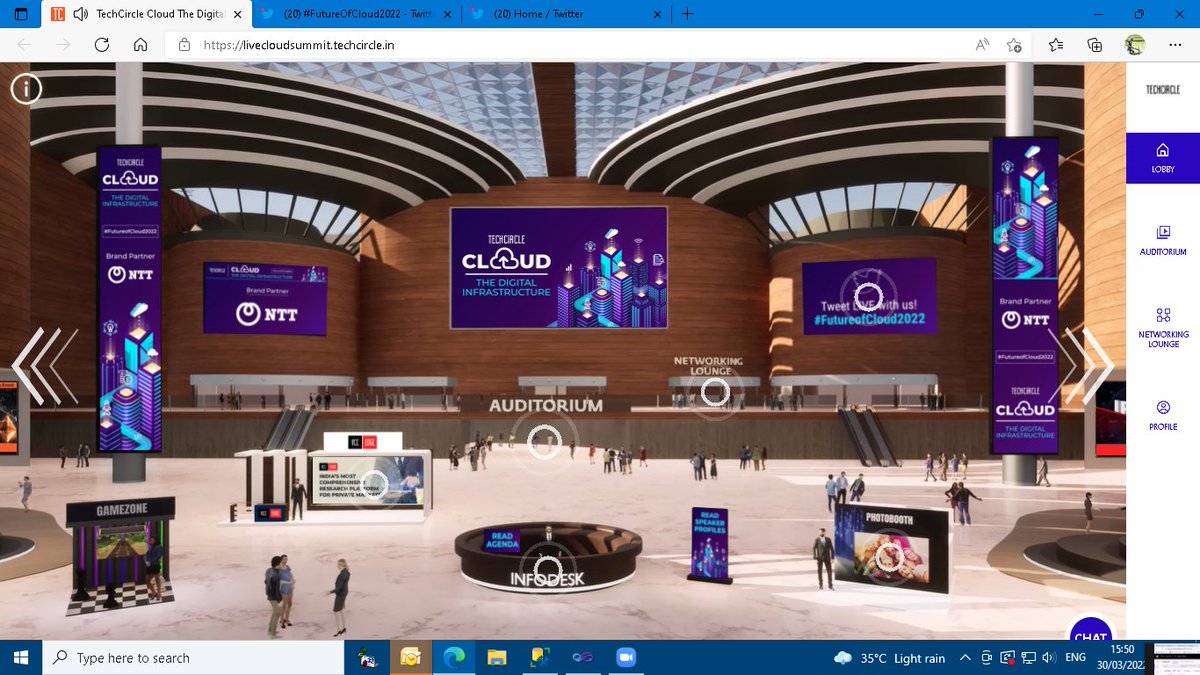1200x675 pixels.
Task: Click the Read Agenda sign
Action: [501, 540]
